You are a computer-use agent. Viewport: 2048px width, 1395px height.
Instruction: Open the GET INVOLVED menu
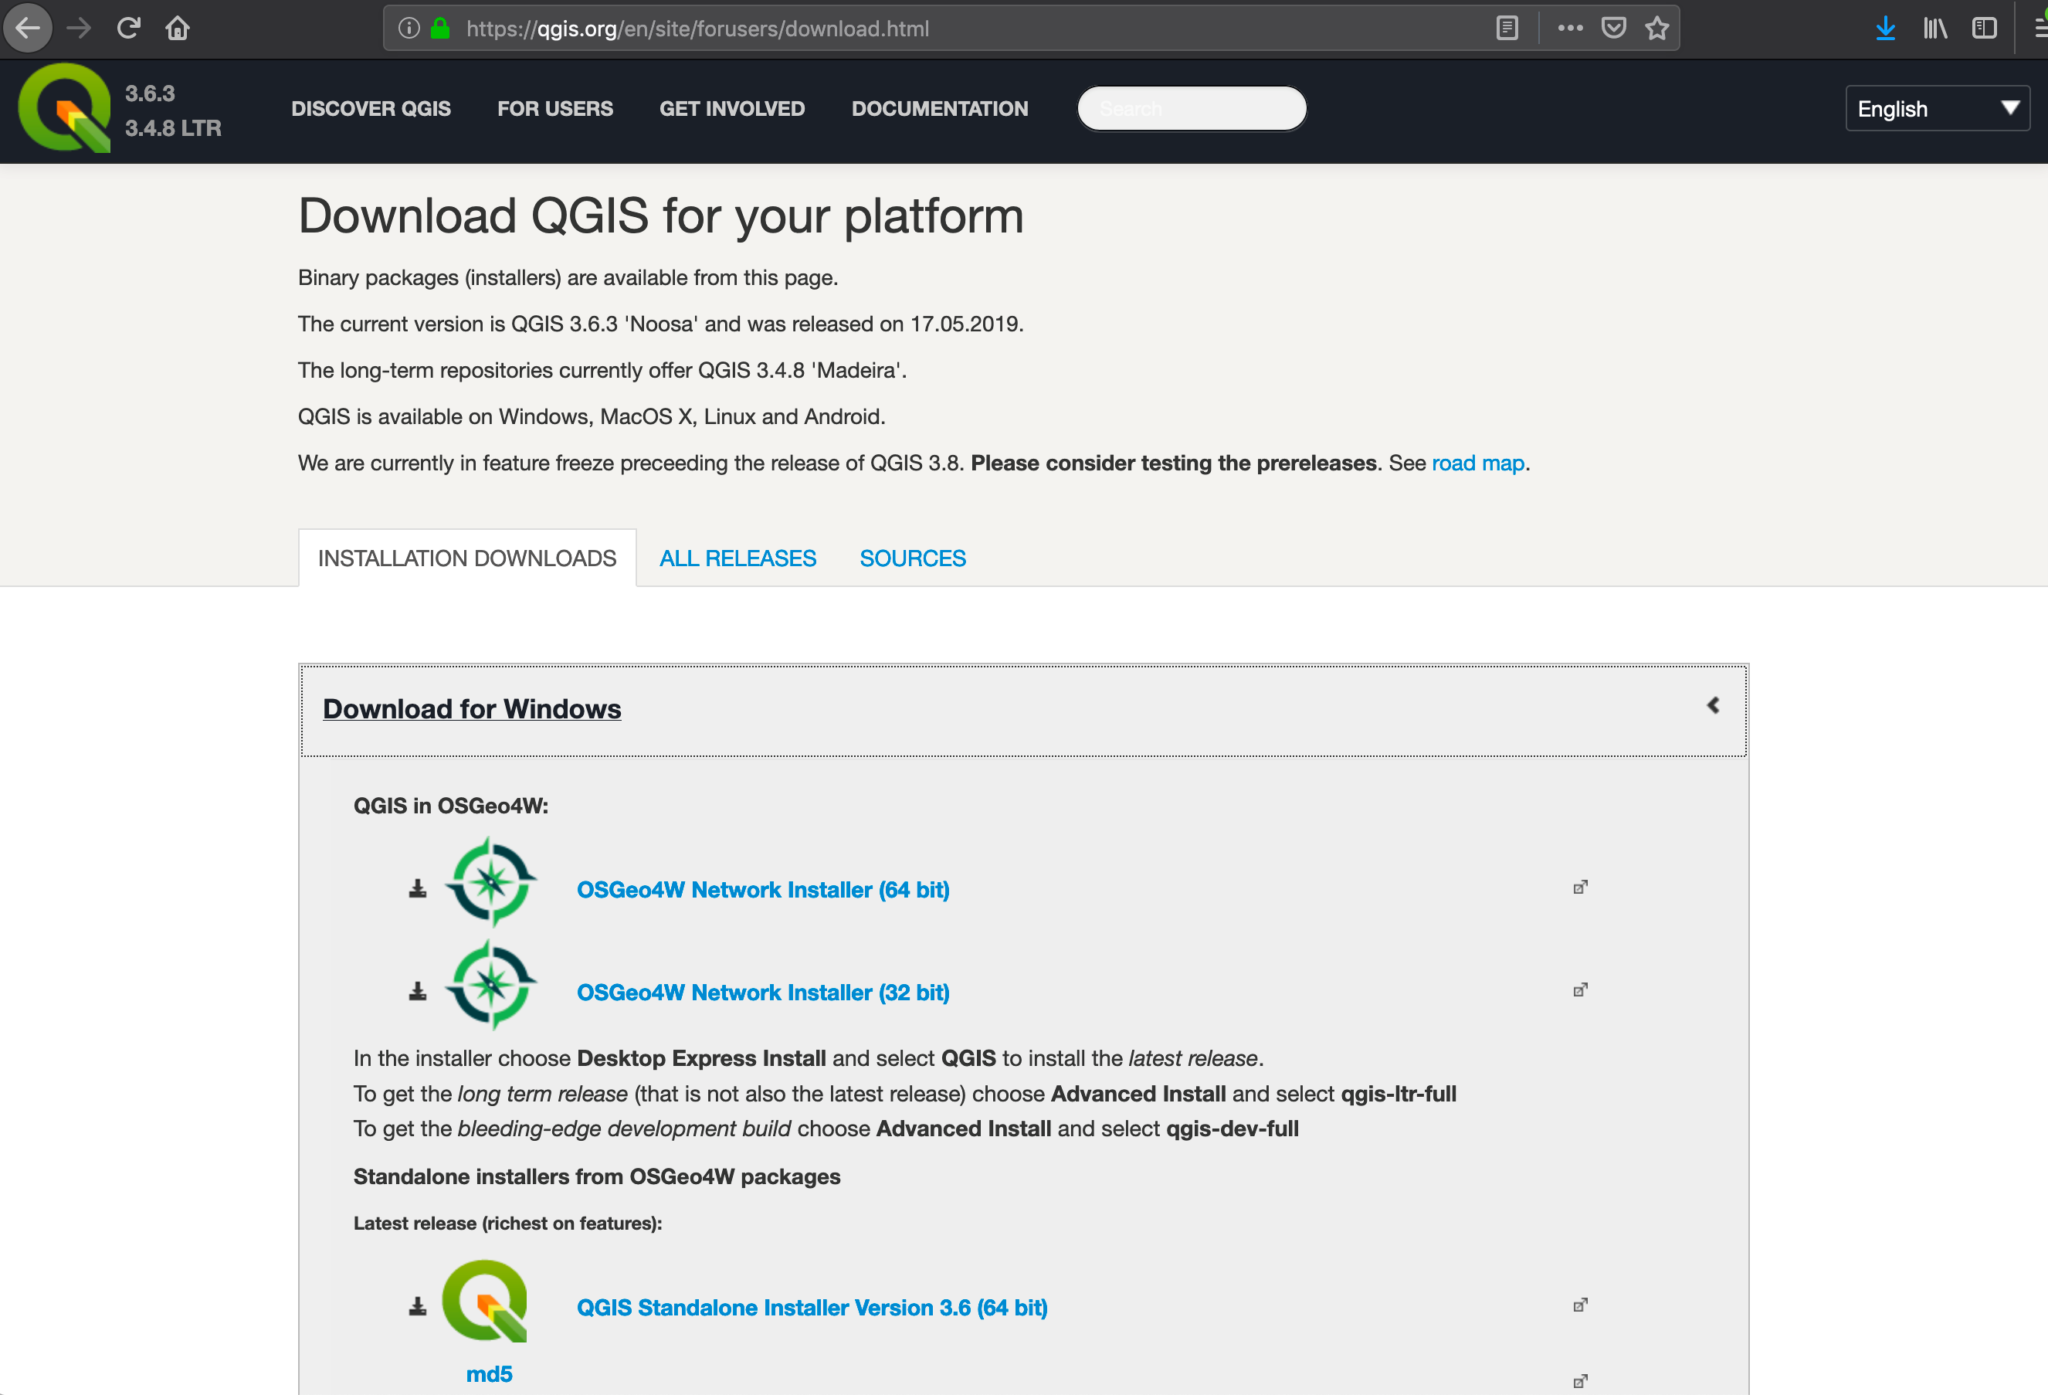pyautogui.click(x=732, y=108)
